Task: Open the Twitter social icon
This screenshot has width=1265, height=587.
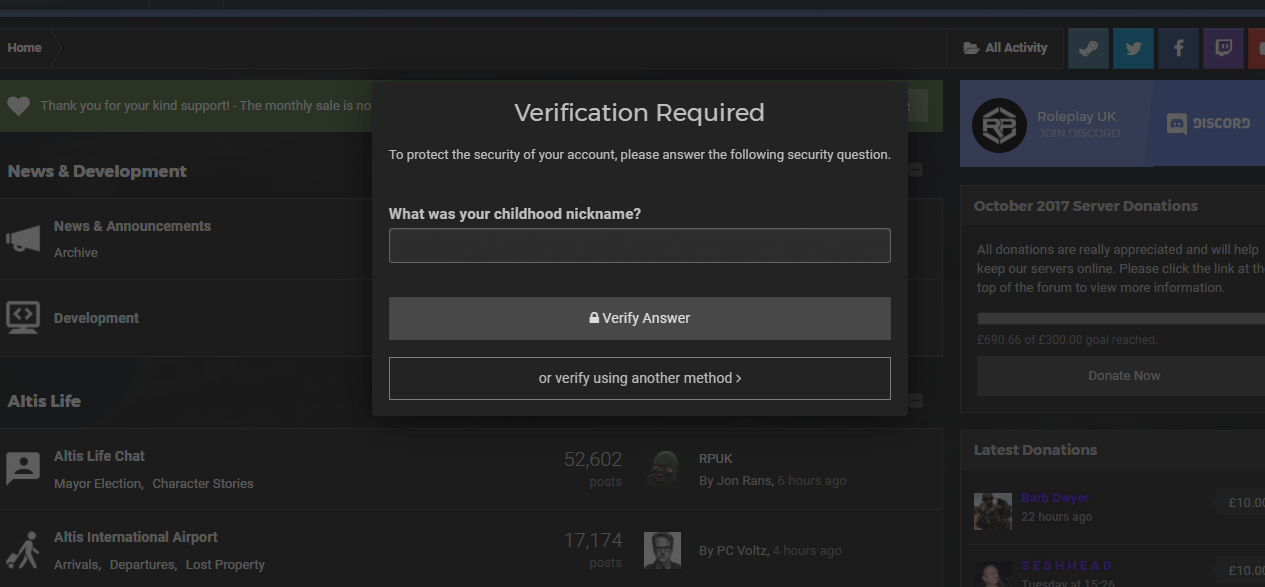Action: pos(1133,48)
